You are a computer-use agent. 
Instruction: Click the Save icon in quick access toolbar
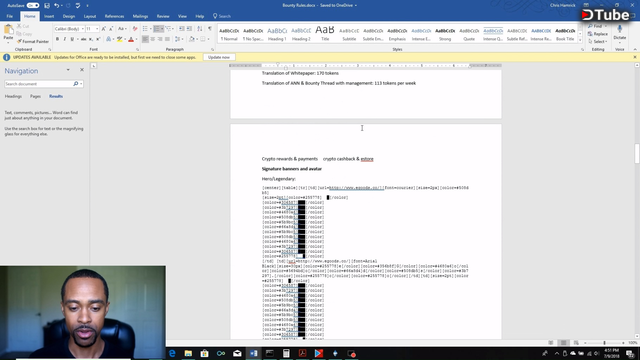coord(47,5)
